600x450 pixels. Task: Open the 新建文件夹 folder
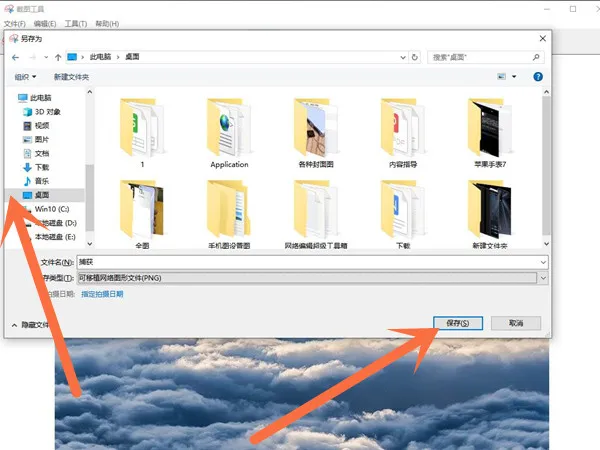[490, 214]
